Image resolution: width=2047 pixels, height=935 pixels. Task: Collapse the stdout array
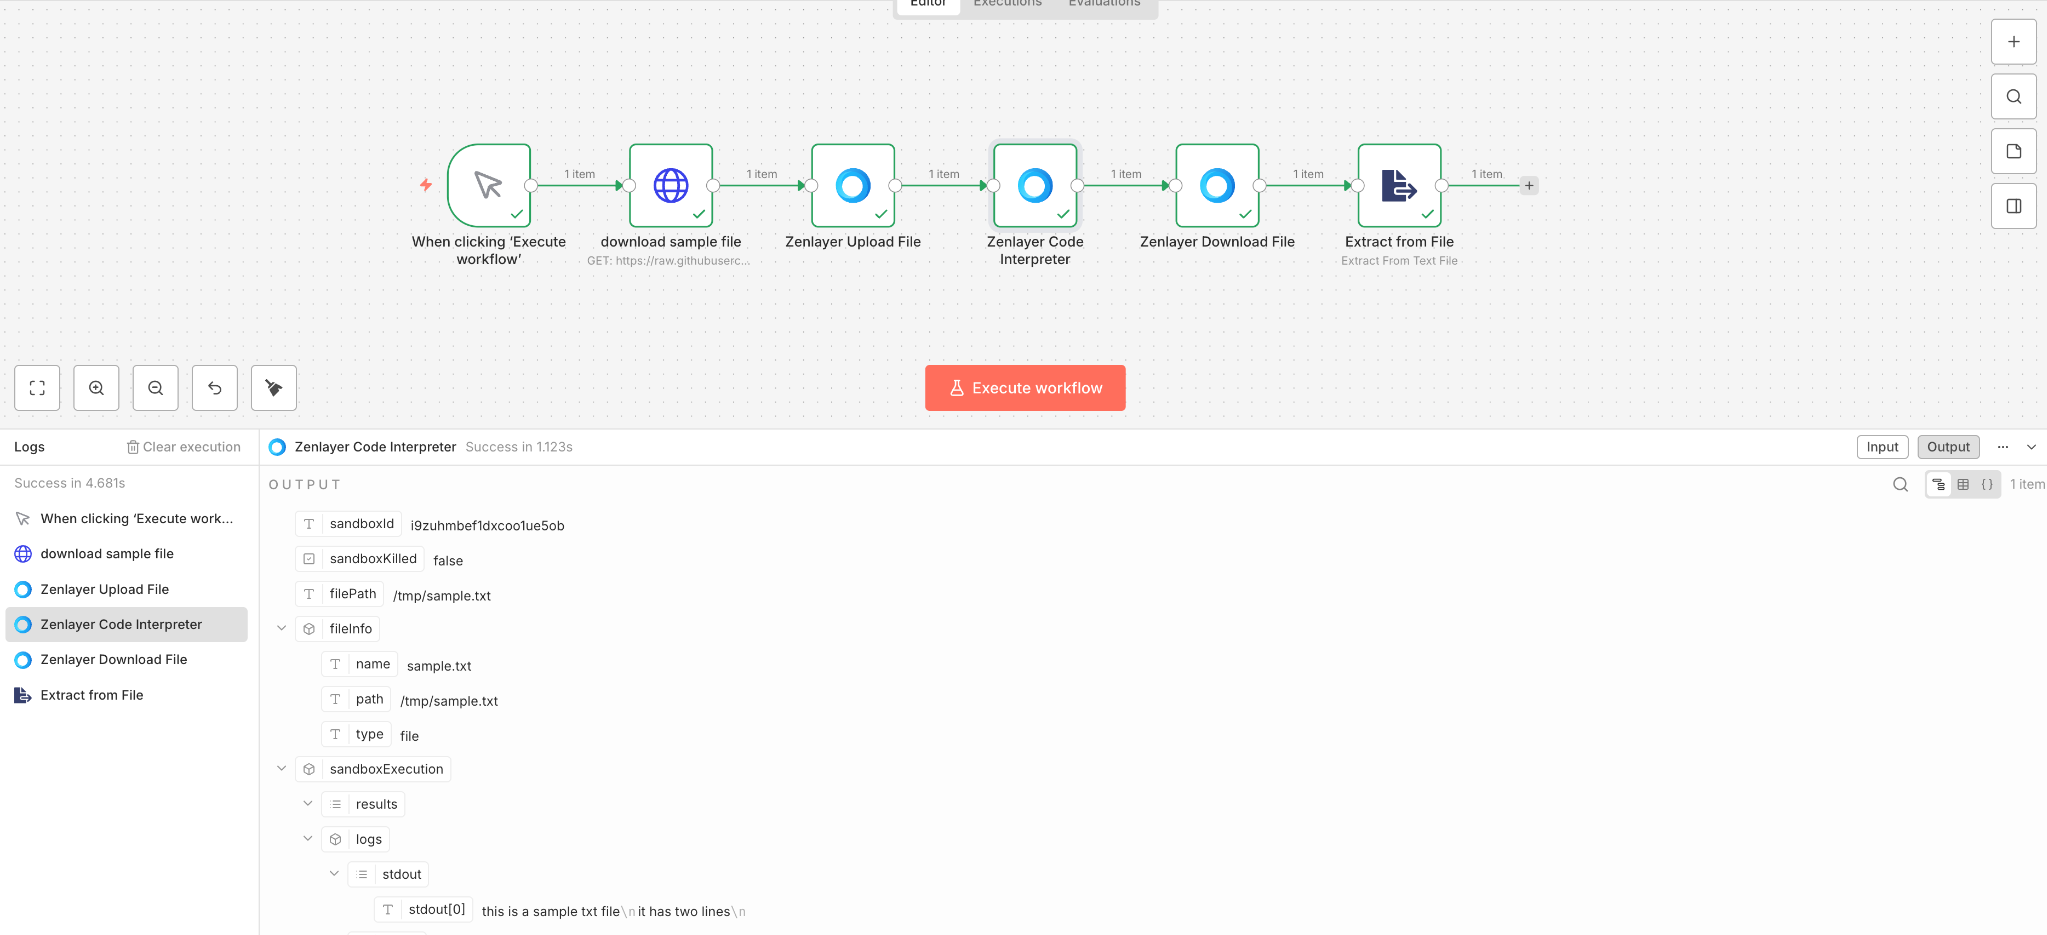tap(334, 873)
